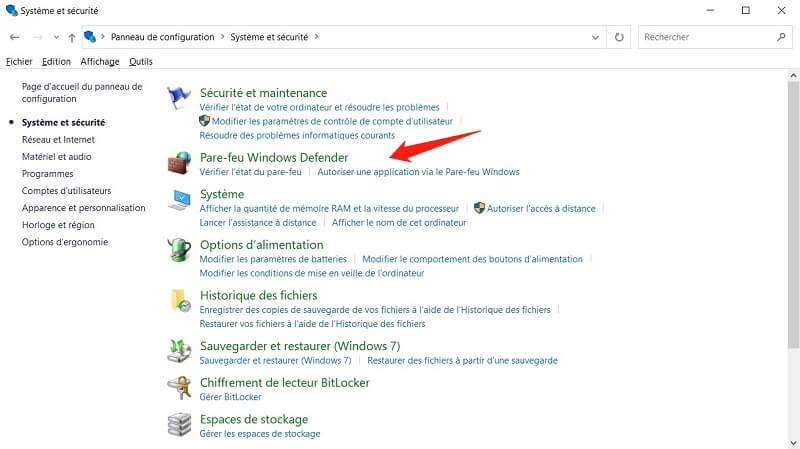Open Horloge et région category
The width and height of the screenshot is (800, 449).
(x=58, y=225)
